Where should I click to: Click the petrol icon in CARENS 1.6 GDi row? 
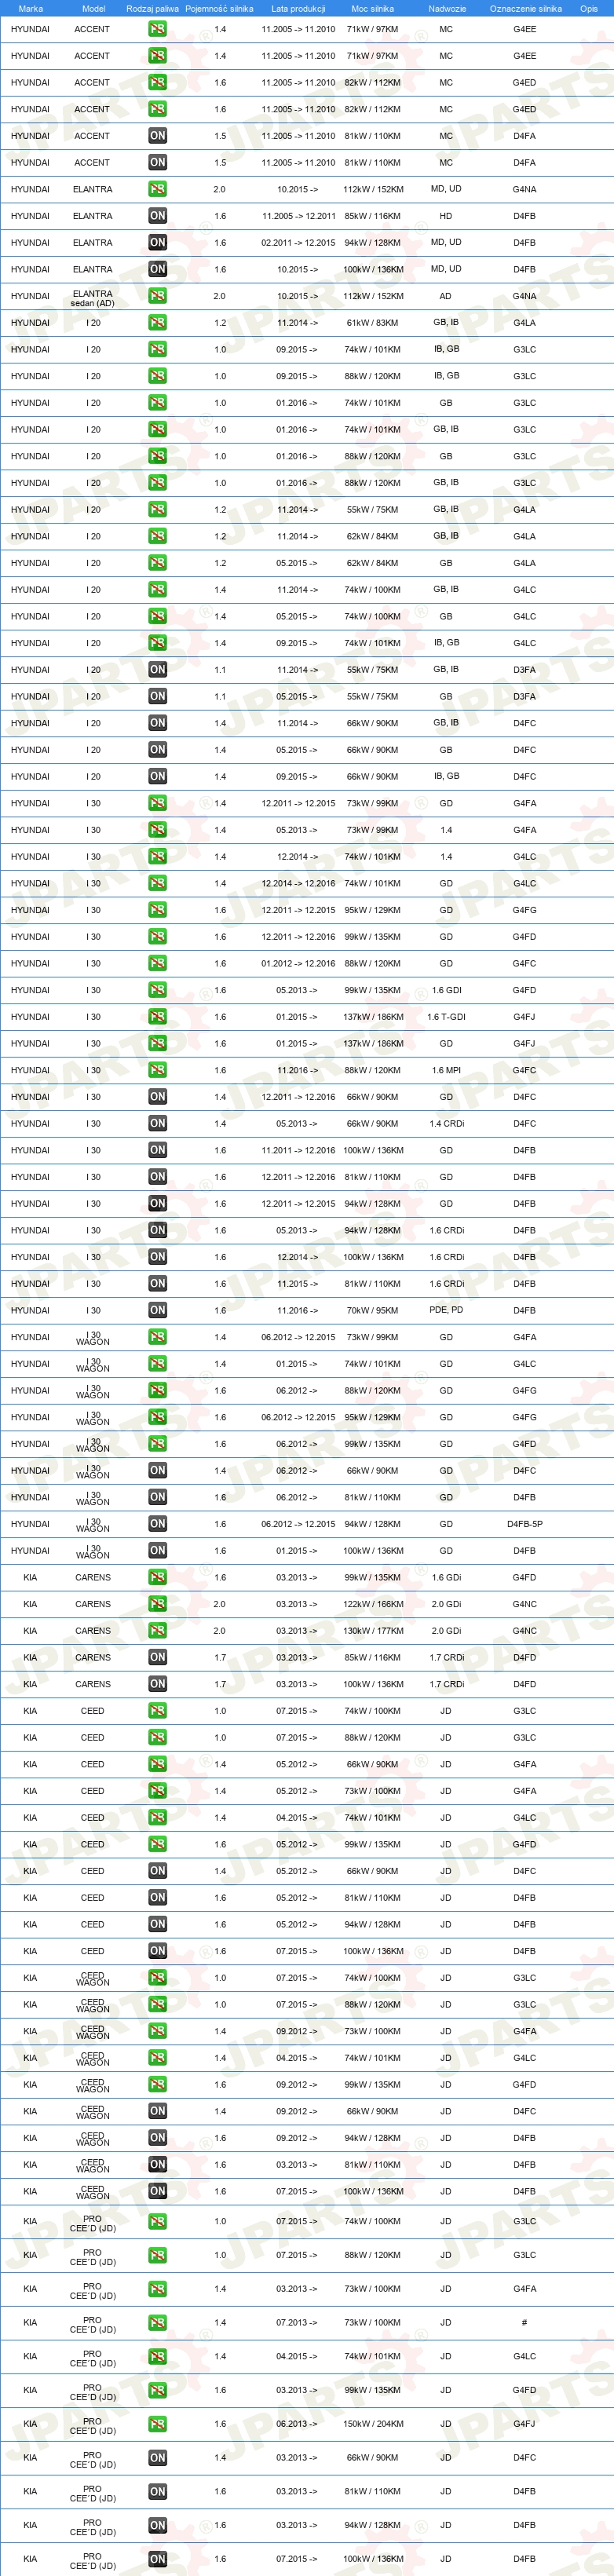tap(157, 1577)
